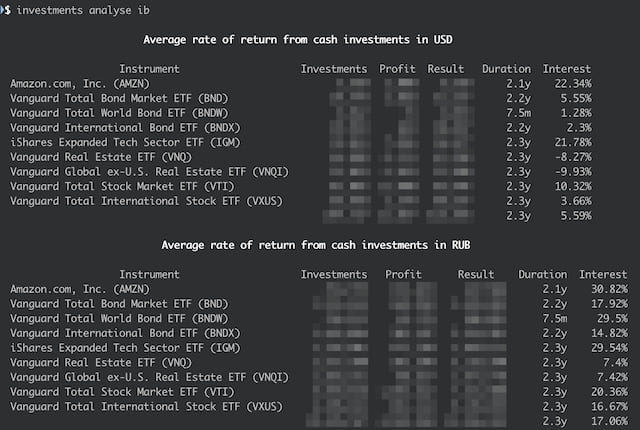Image resolution: width=640 pixels, height=430 pixels.
Task: Select the heading 'Average rate of return from cash investments in USD'
Action: [x=298, y=40]
